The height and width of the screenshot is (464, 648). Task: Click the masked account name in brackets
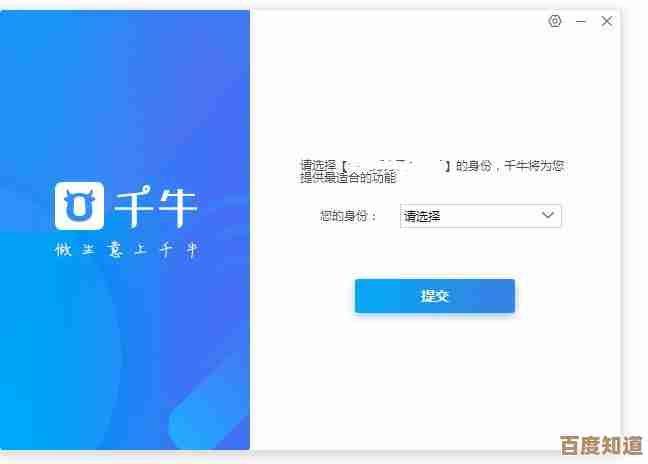(396, 166)
